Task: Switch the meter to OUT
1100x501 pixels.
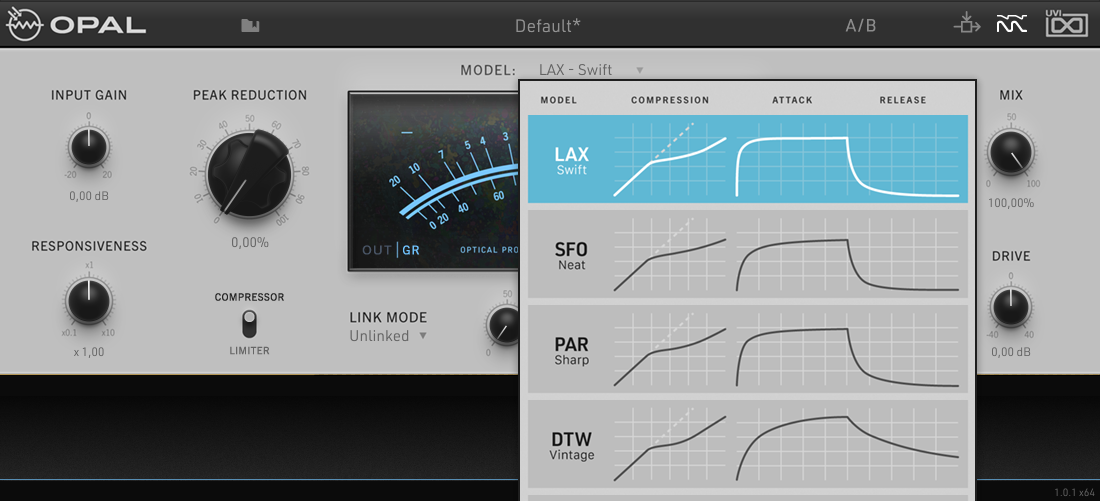Action: [377, 249]
